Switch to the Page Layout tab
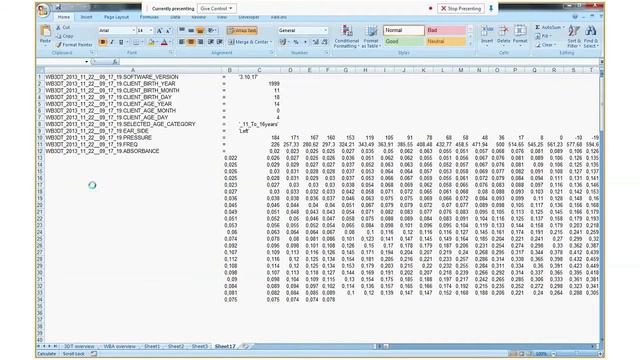This screenshot has height=360, width=640. click(x=116, y=17)
